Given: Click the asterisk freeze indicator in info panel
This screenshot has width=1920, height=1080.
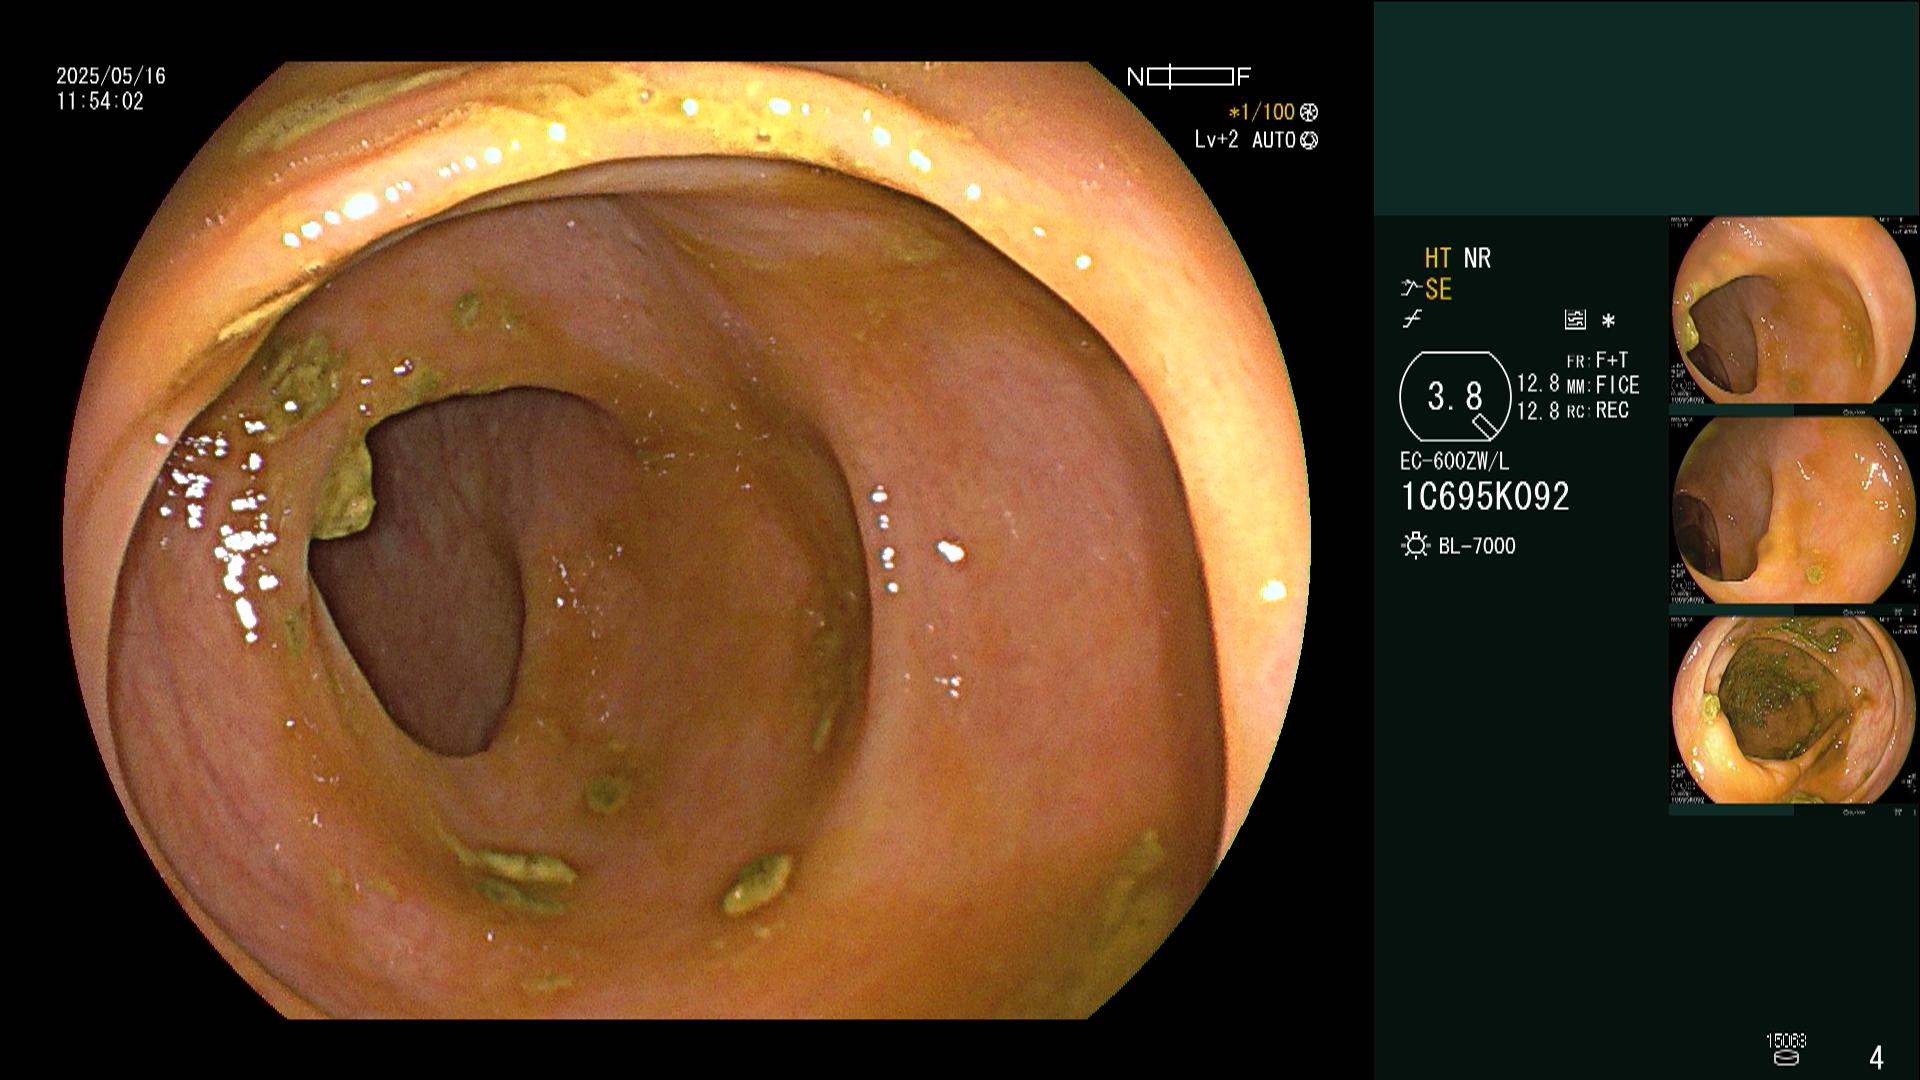Looking at the screenshot, I should [x=1608, y=321].
